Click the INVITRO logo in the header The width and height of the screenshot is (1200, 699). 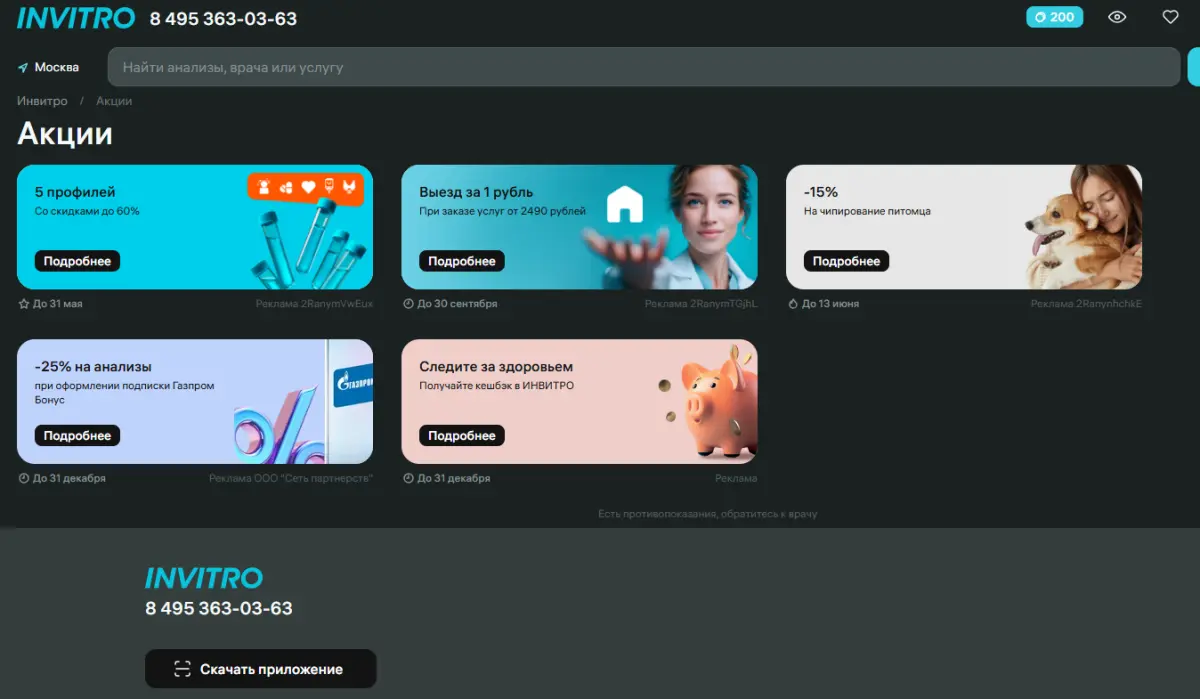click(x=76, y=17)
